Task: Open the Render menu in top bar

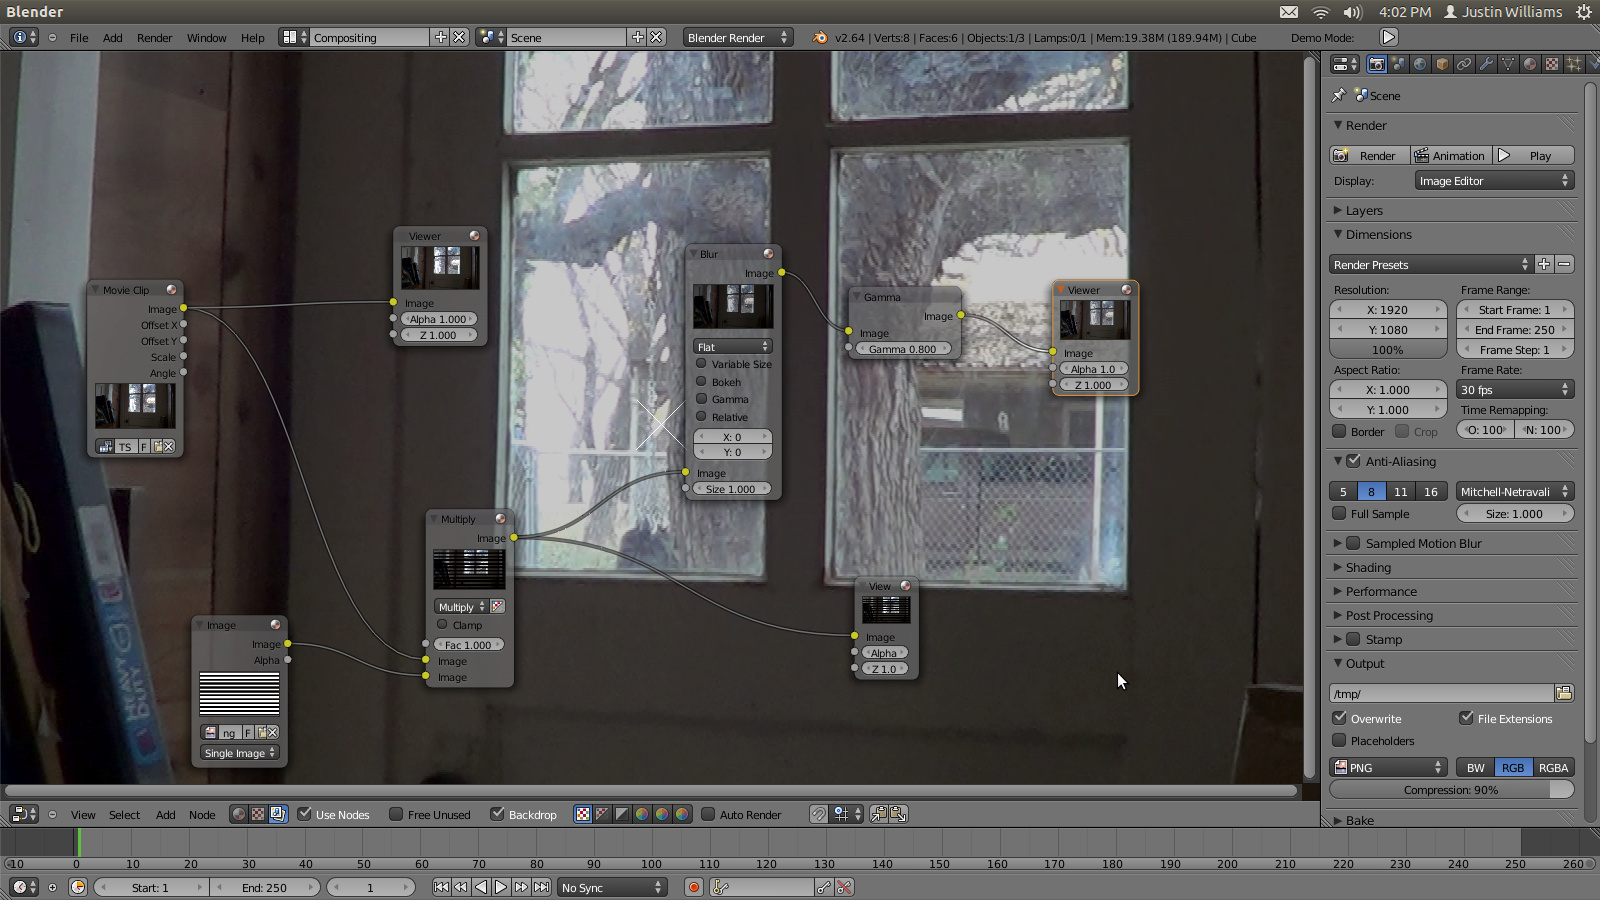Action: click(x=154, y=38)
